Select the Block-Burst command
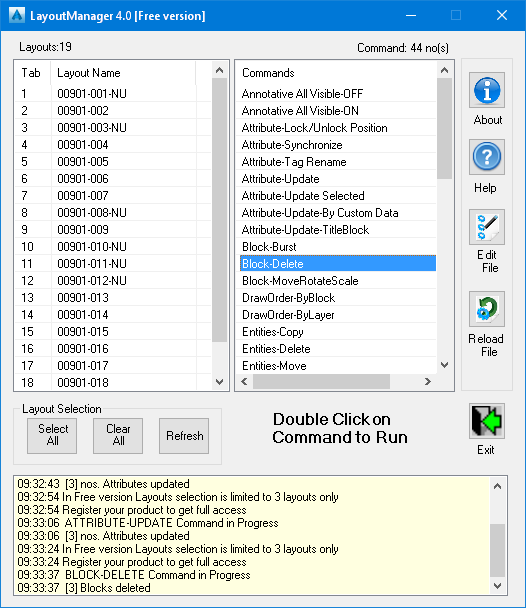 (x=336, y=247)
